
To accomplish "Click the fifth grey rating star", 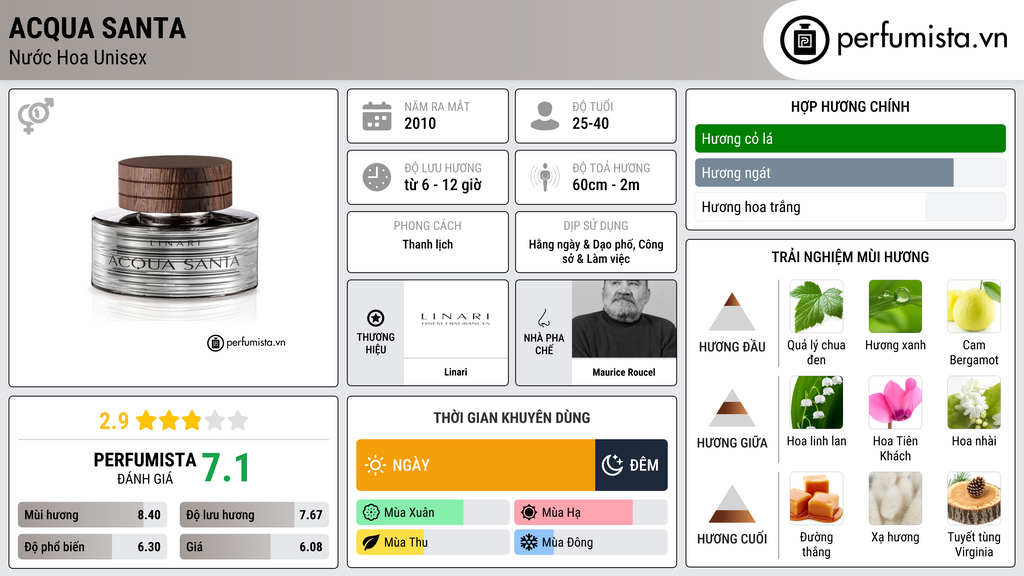I will [x=238, y=420].
